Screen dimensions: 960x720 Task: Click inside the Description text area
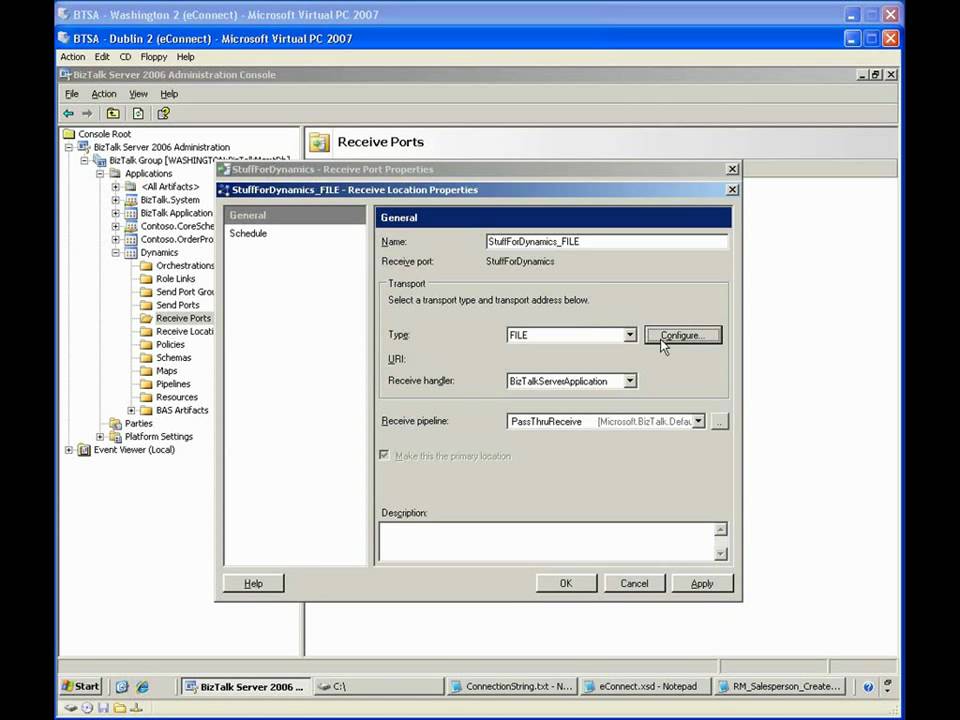click(x=546, y=541)
